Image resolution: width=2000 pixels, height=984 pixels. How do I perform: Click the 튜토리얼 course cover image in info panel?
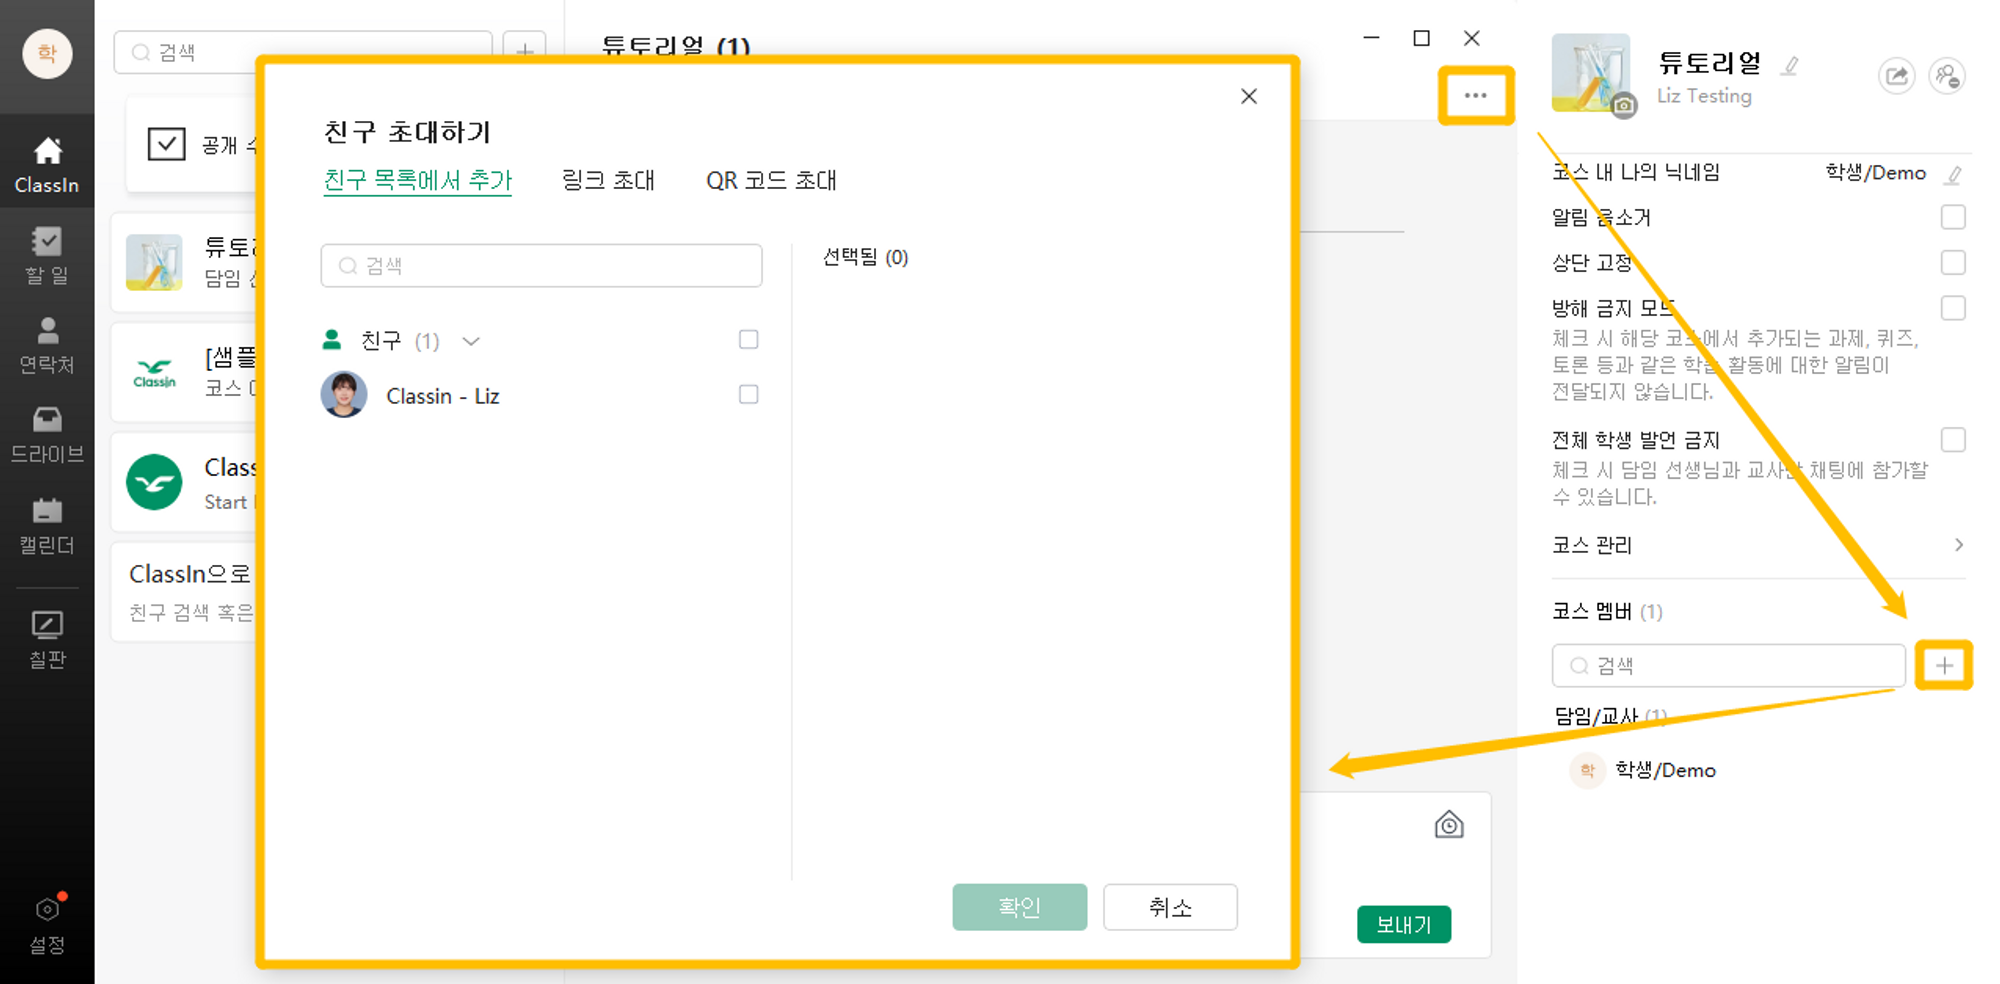(x=1591, y=73)
